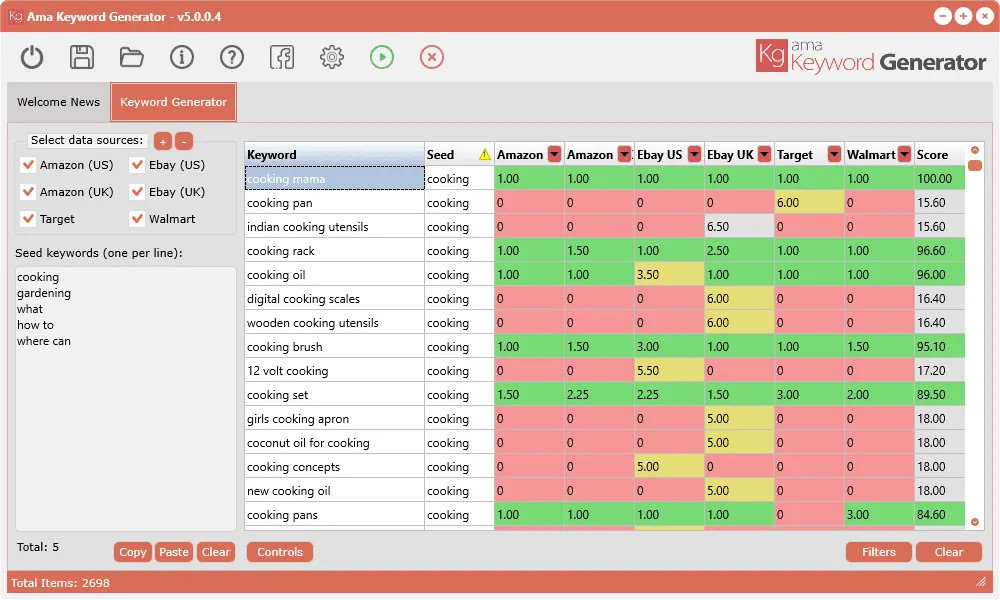Open a file using the folder icon
The width and height of the screenshot is (1000, 600).
[x=131, y=57]
